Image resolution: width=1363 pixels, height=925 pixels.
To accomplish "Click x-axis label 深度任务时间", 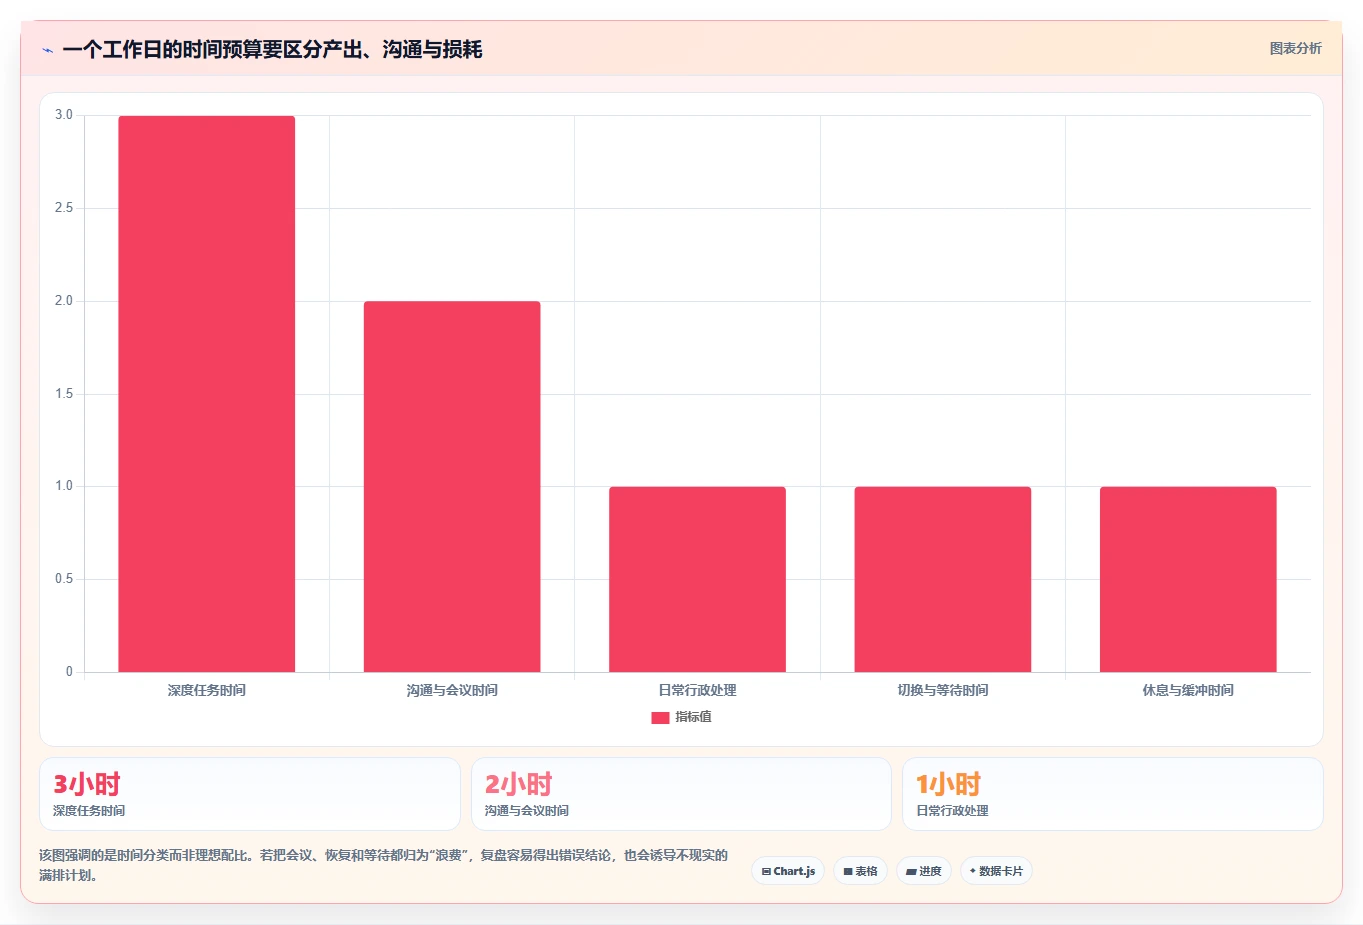I will (207, 690).
